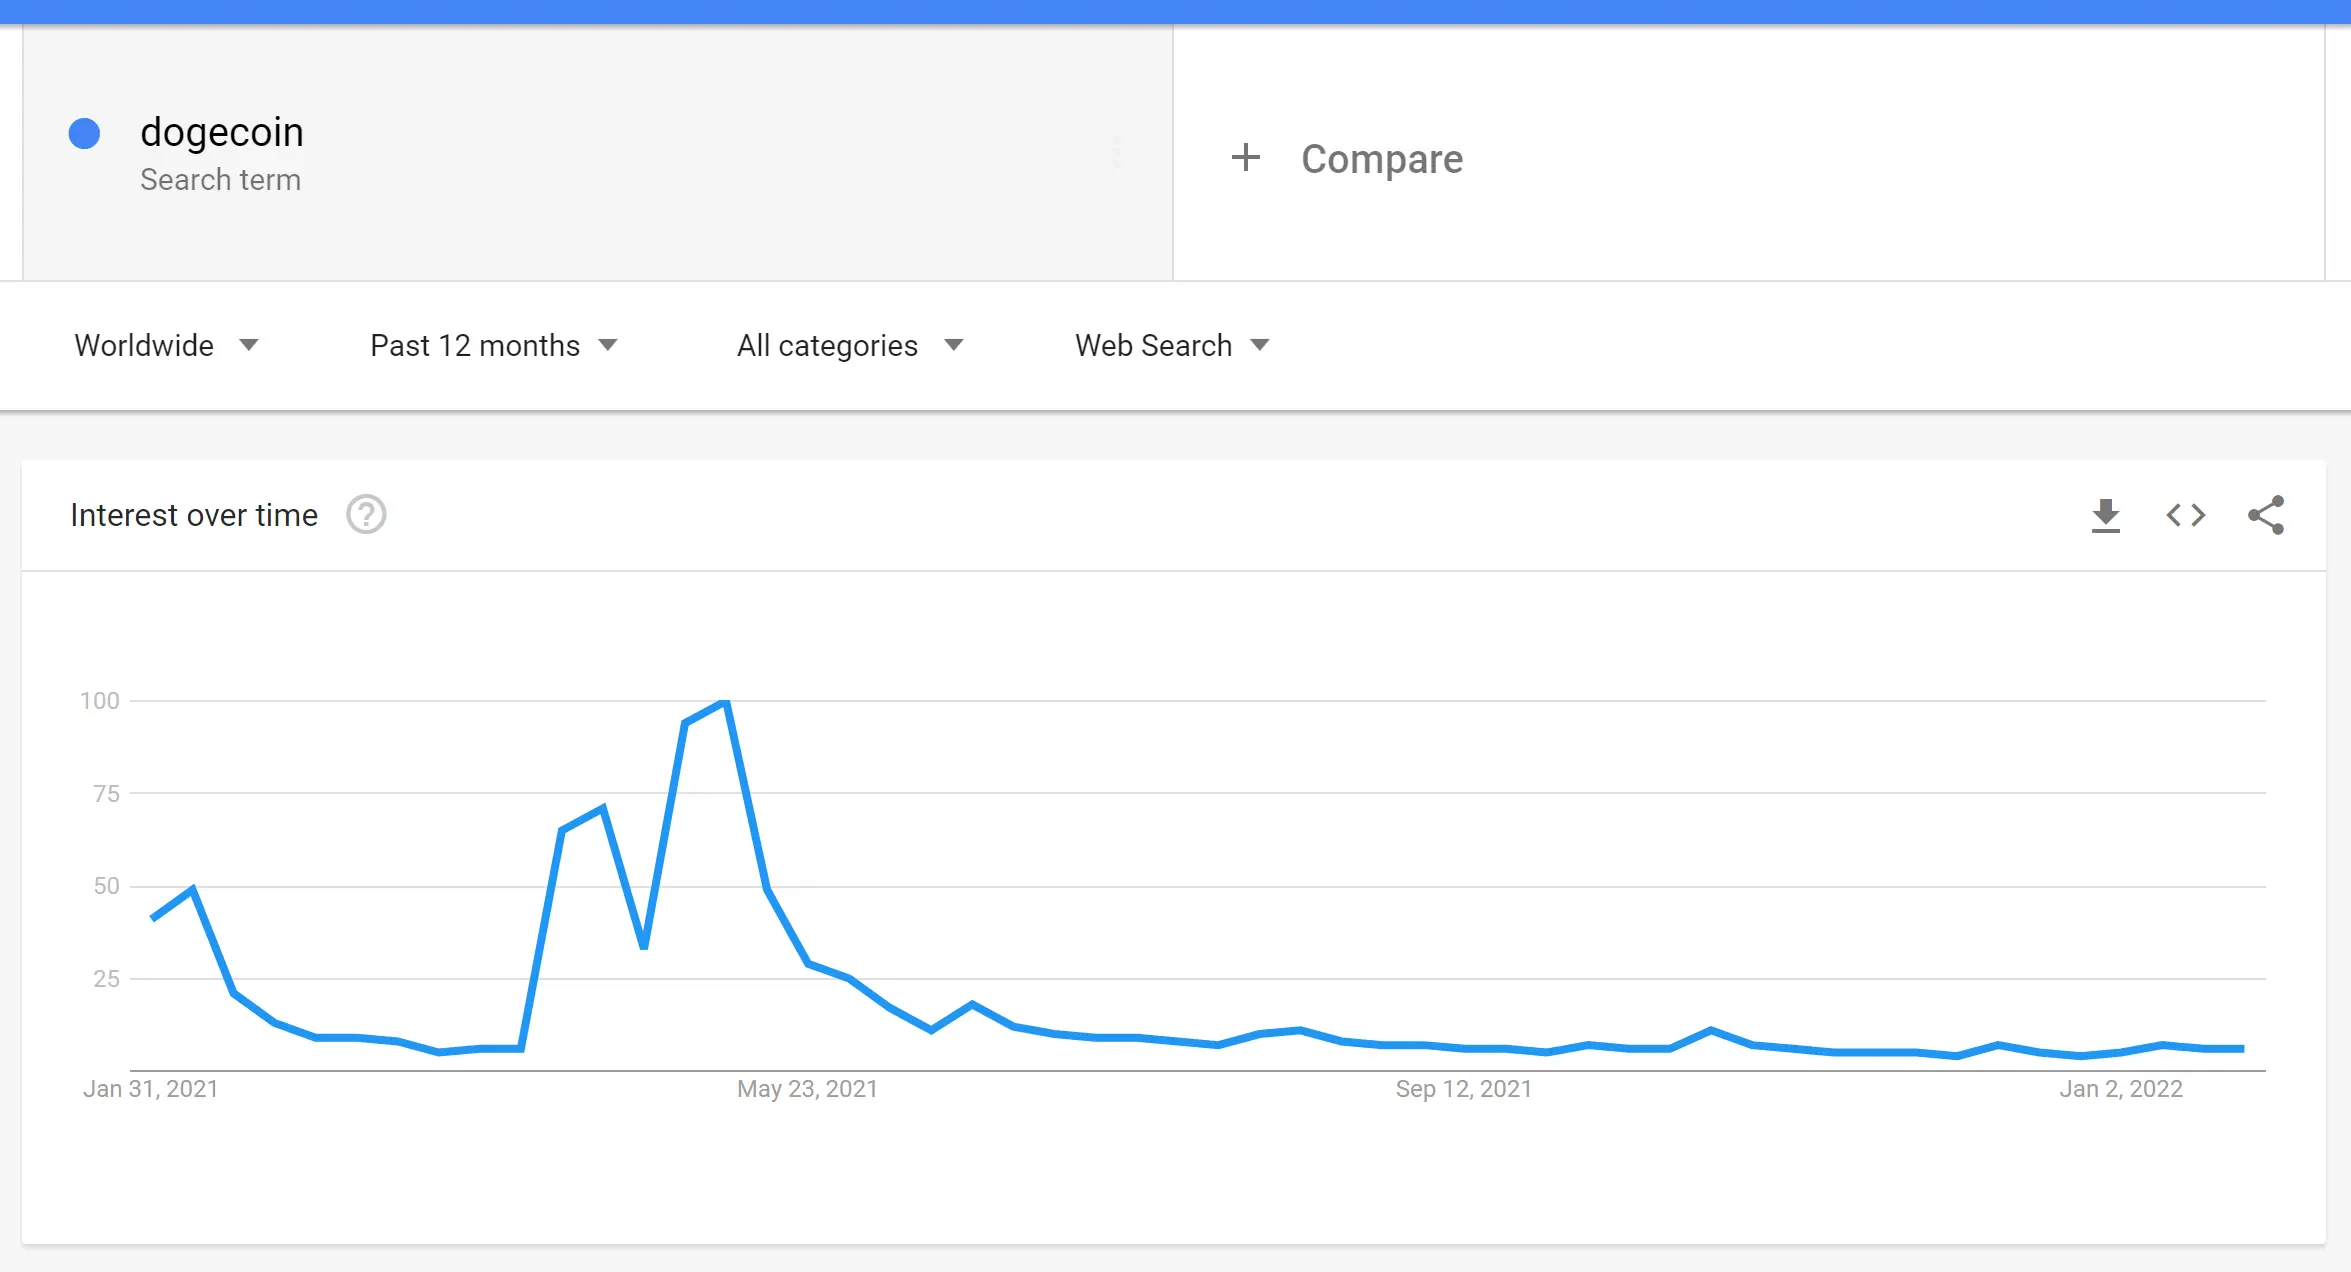2351x1272 pixels.
Task: Click the Jan 31, 2021 axis label
Action: 150,1089
